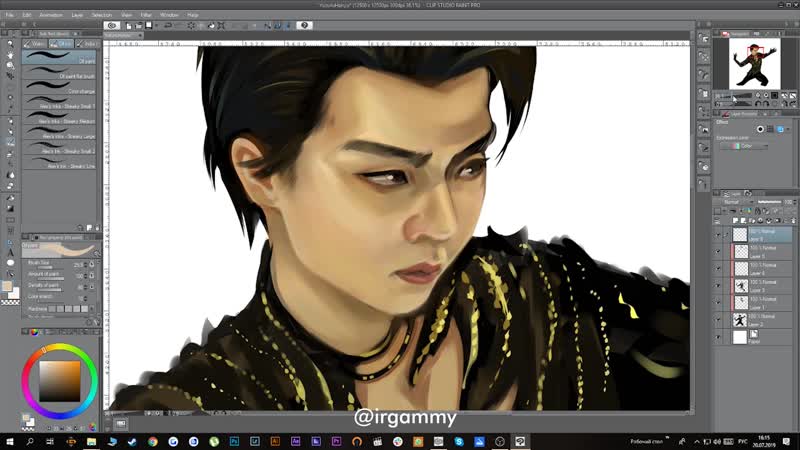Open Google Chrome from the taskbar
This screenshot has width=800, height=450.
tap(153, 441)
